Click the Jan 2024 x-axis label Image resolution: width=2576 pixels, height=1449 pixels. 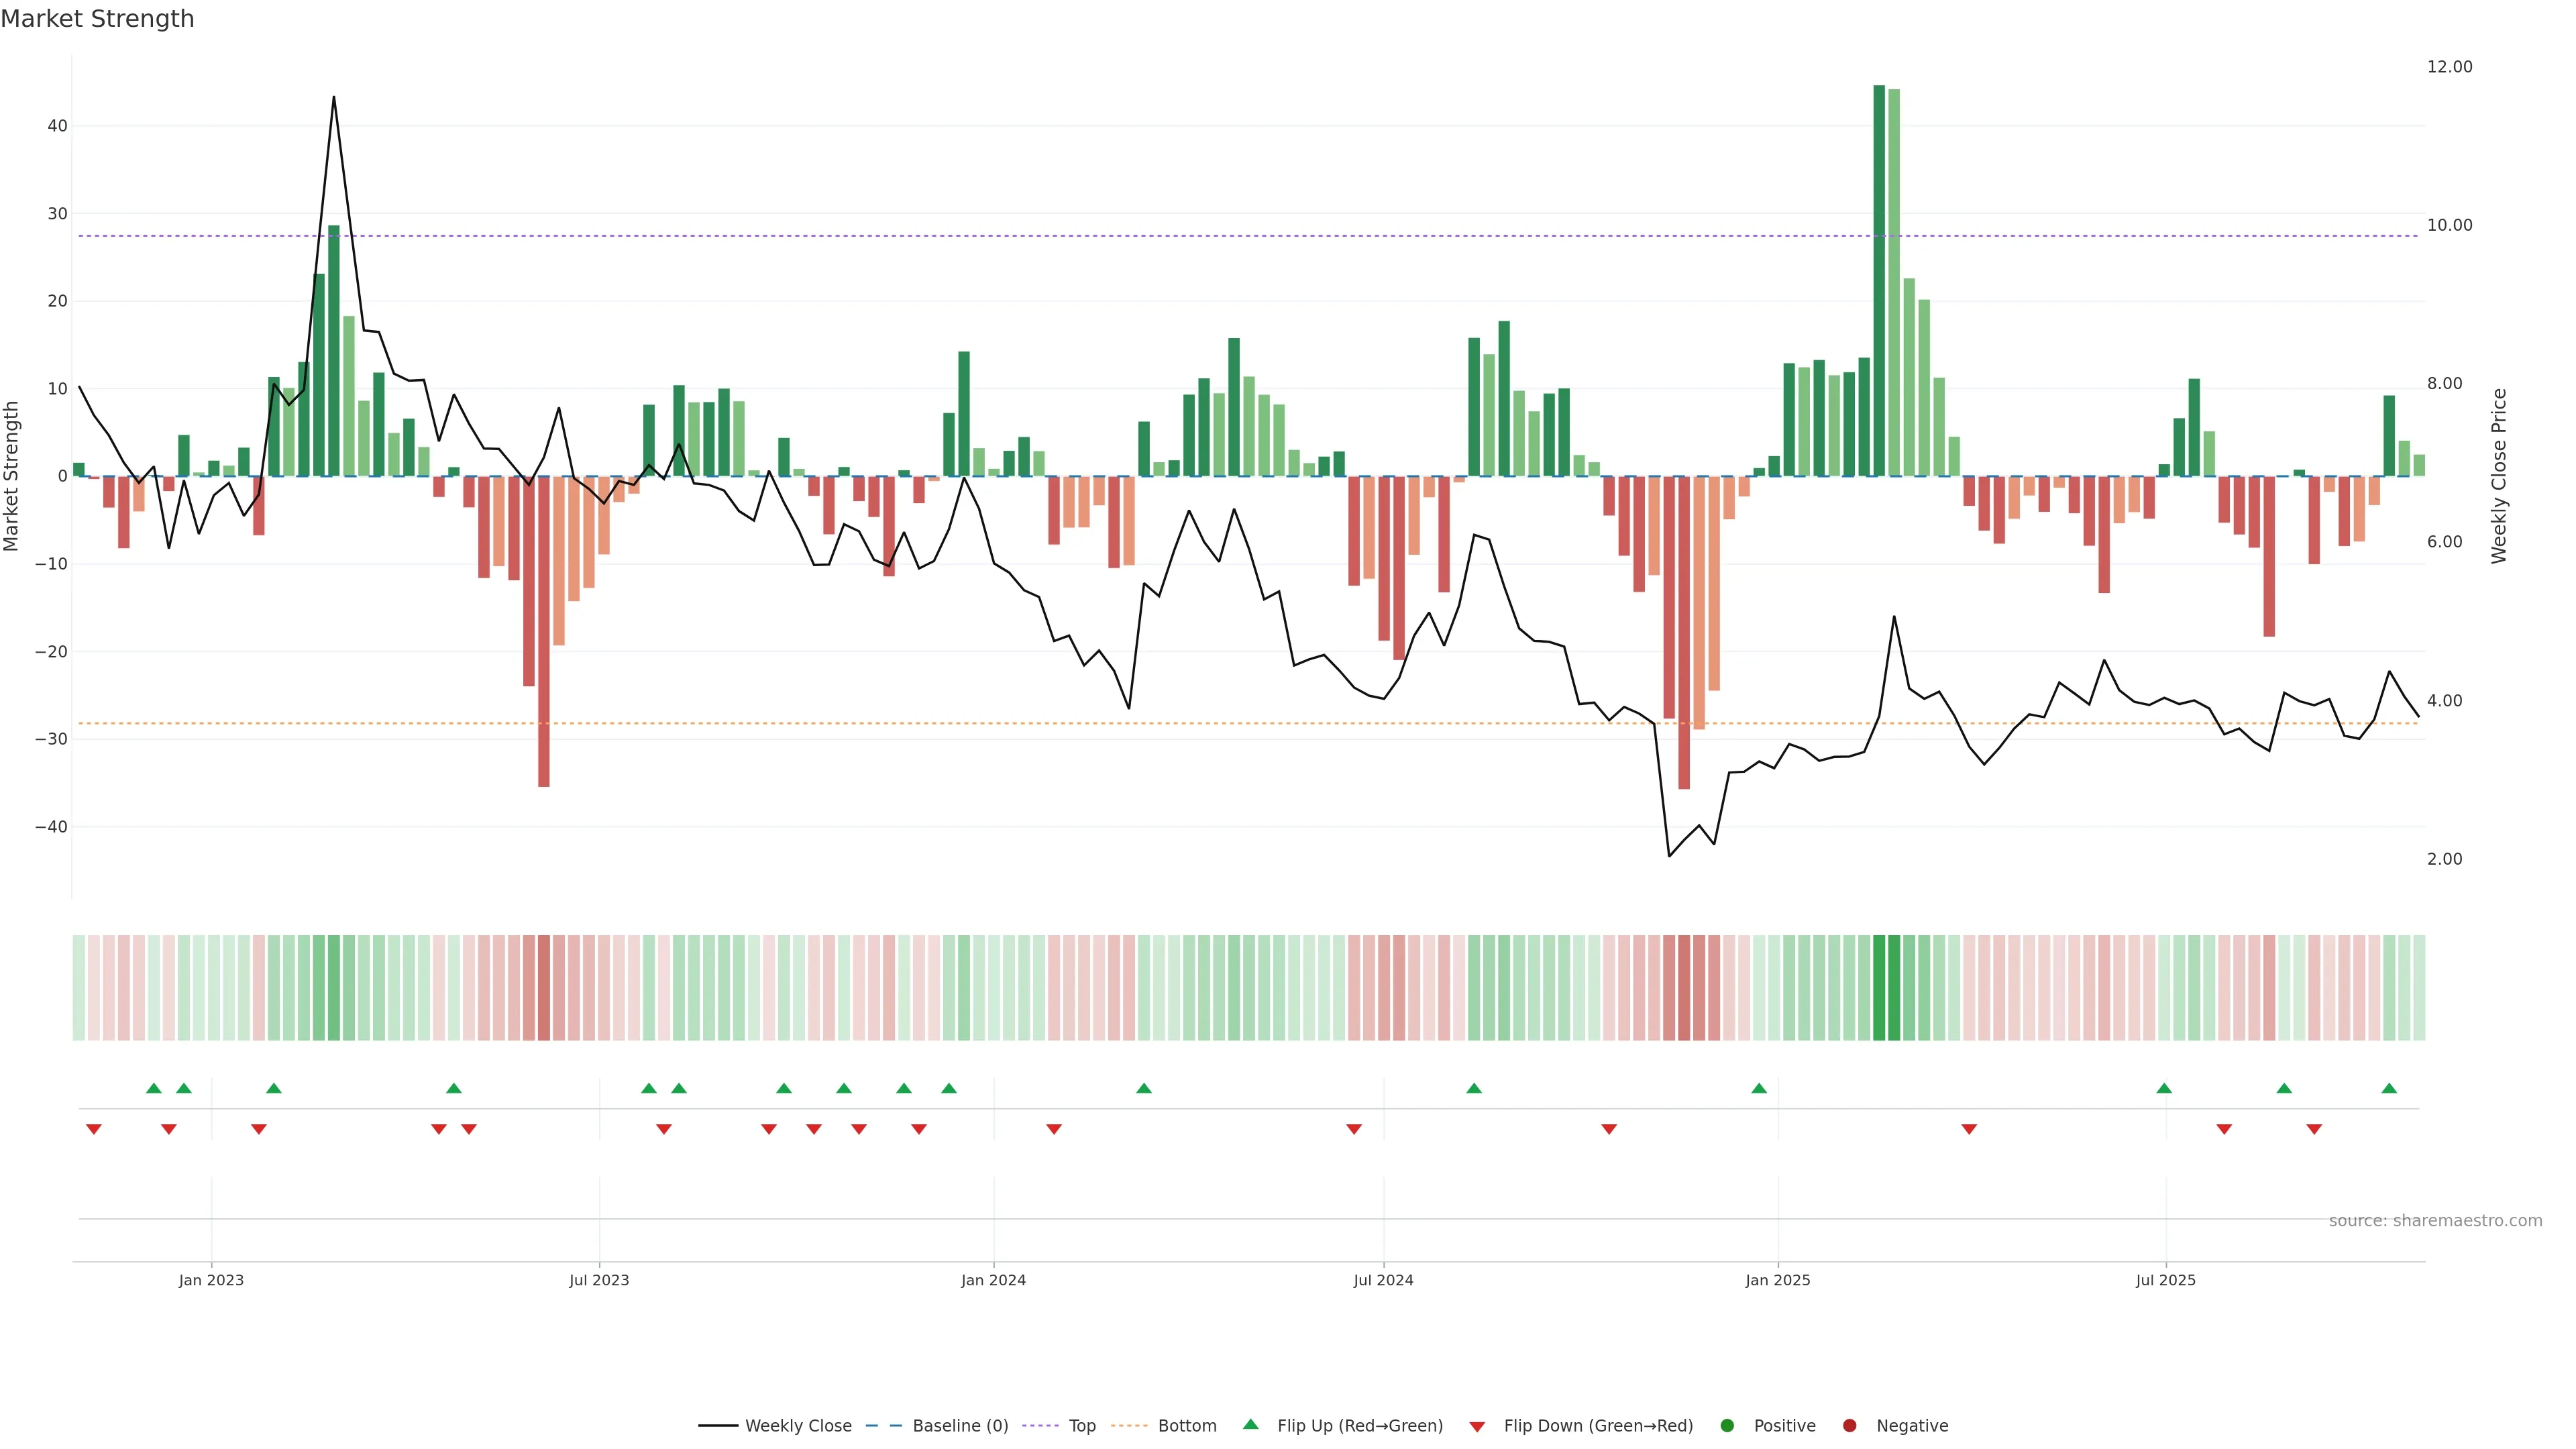[x=993, y=1280]
